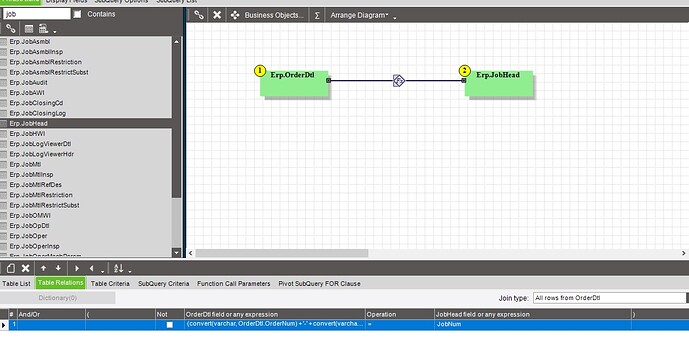This screenshot has height=362, width=689.
Task: Select Erp.JobHWI in the table list
Action: click(x=86, y=134)
